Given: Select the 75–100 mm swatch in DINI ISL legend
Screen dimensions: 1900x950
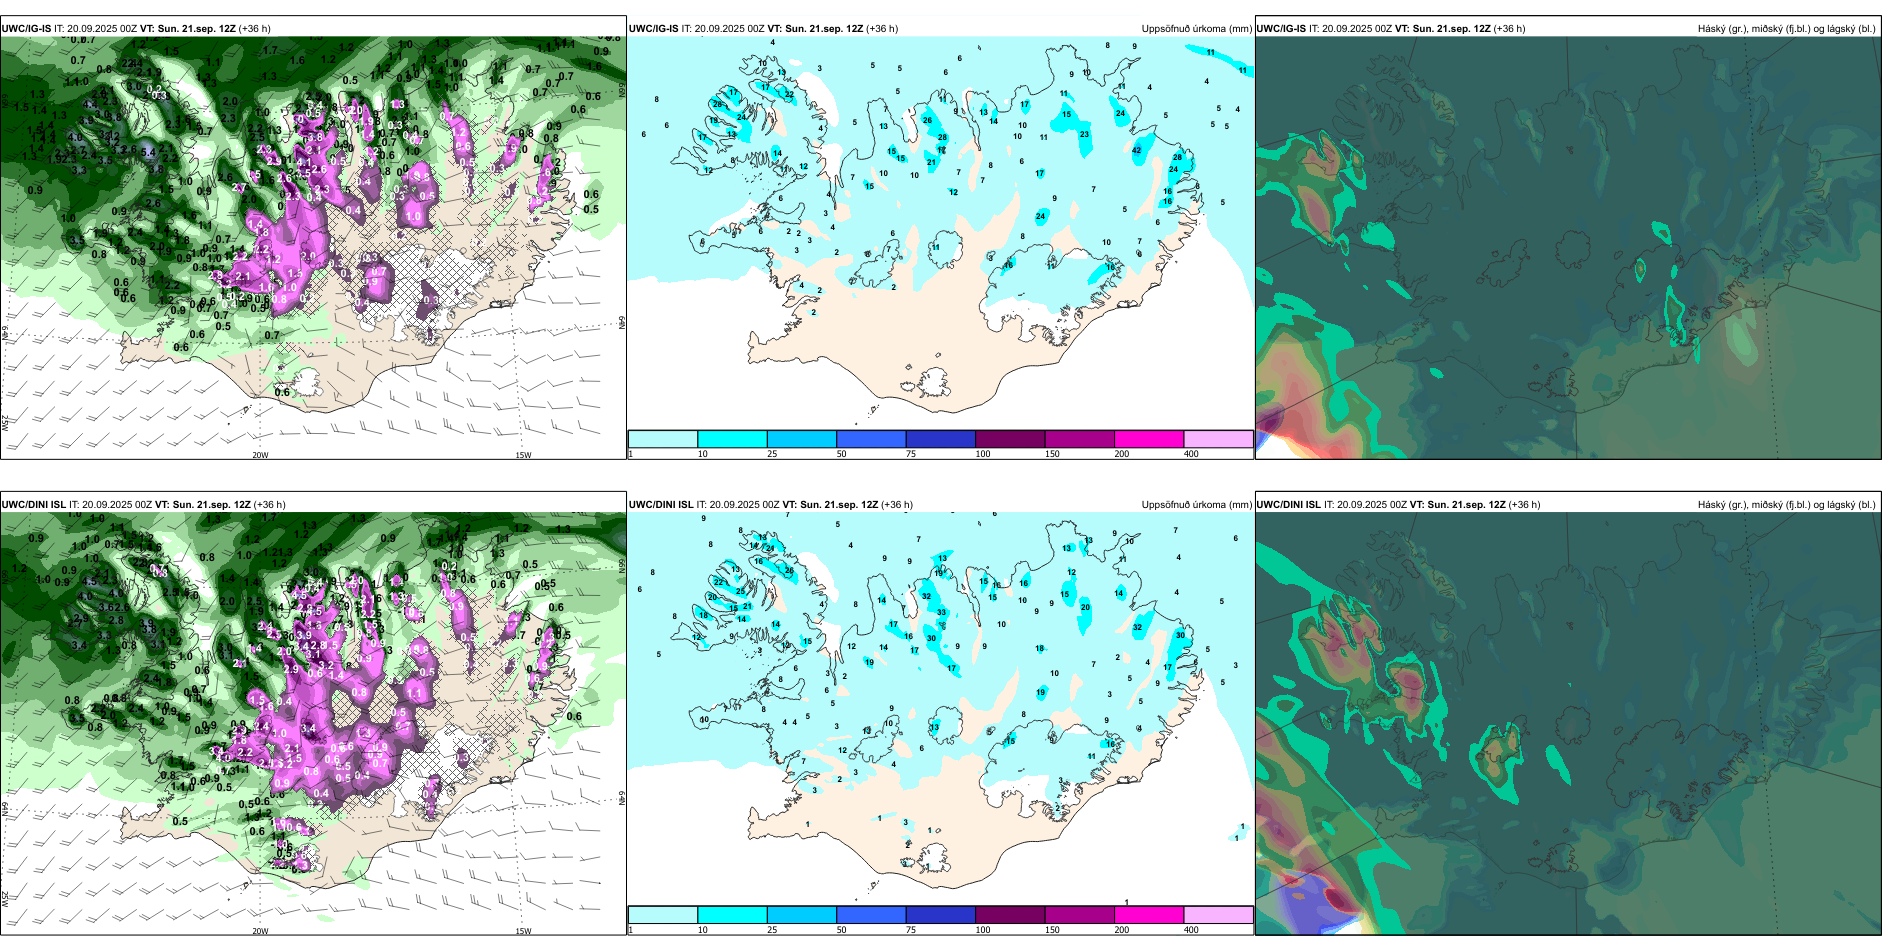Looking at the screenshot, I should 940,915.
